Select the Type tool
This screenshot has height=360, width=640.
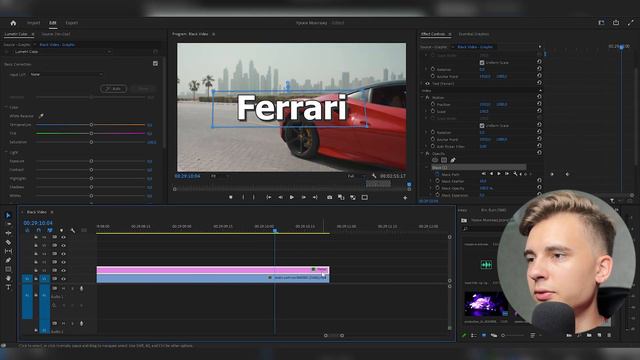click(8, 287)
